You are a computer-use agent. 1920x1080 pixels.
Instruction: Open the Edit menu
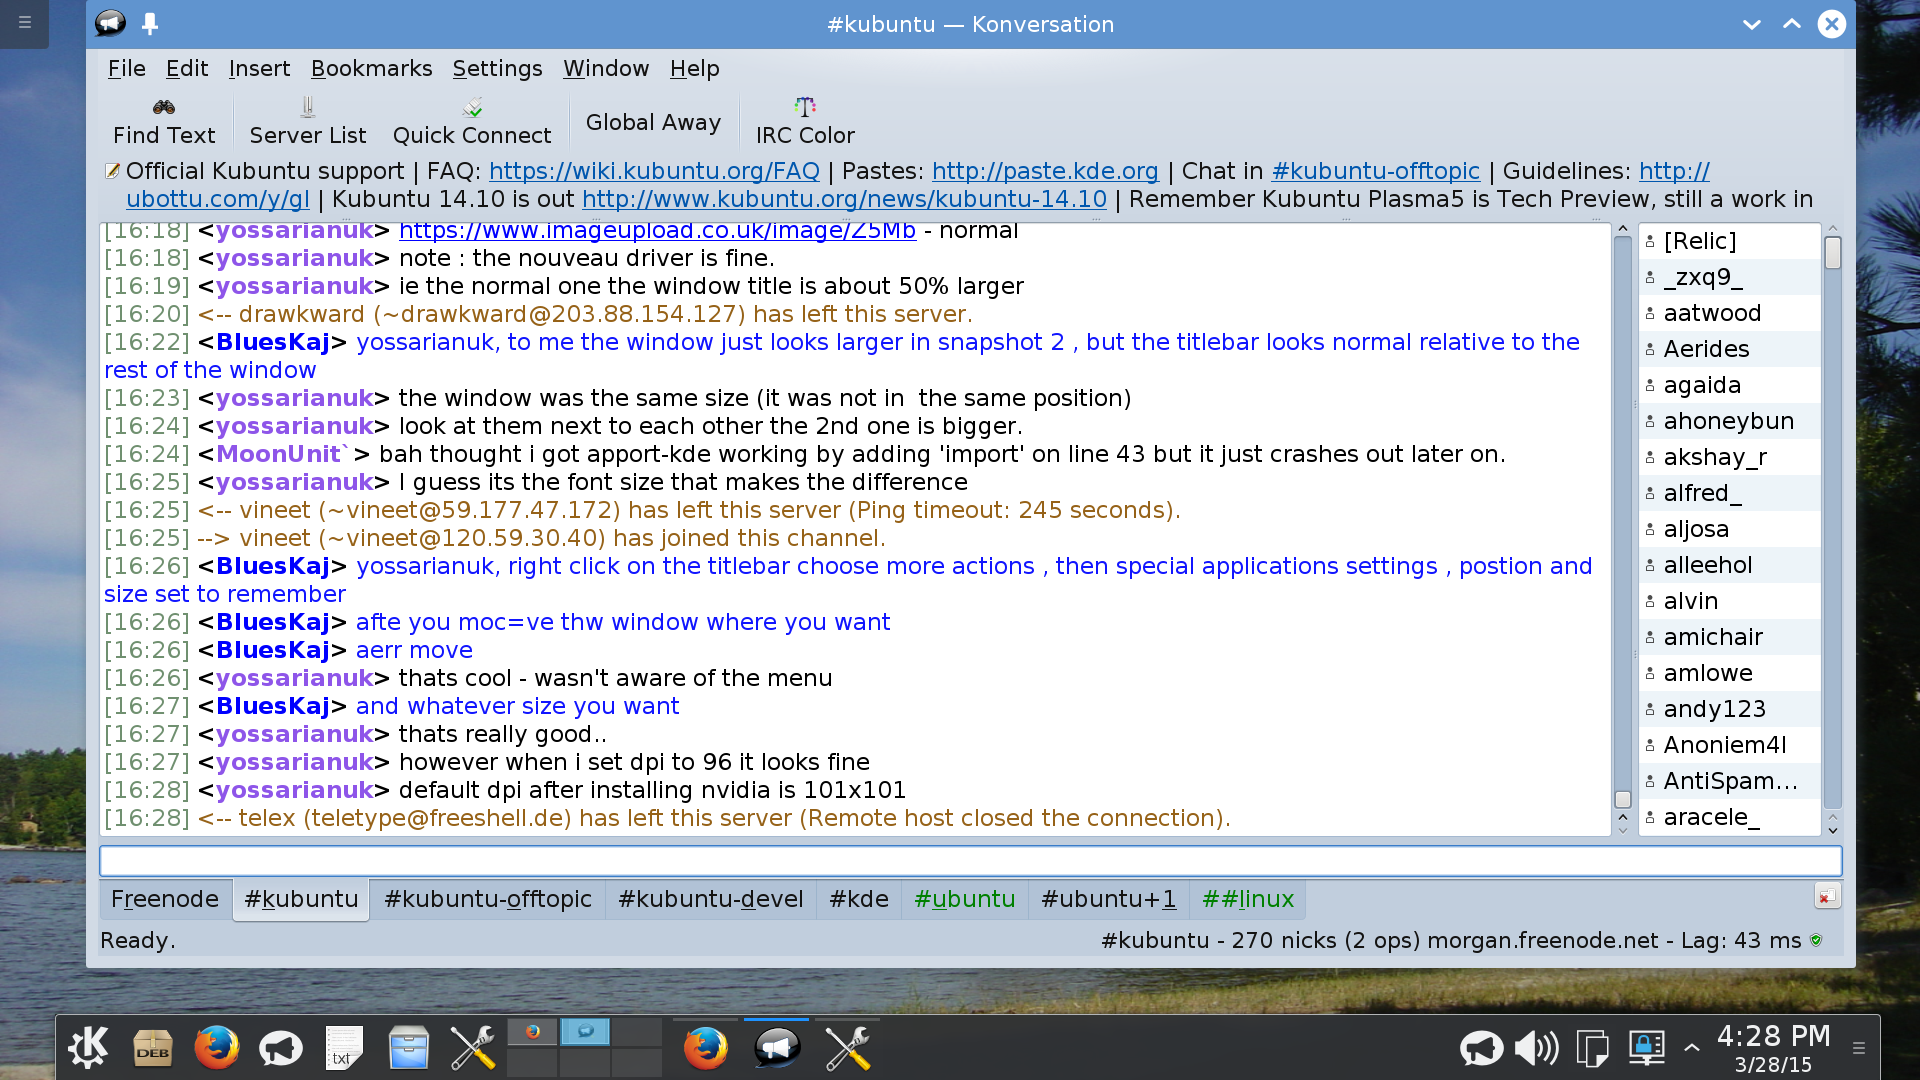coord(187,68)
